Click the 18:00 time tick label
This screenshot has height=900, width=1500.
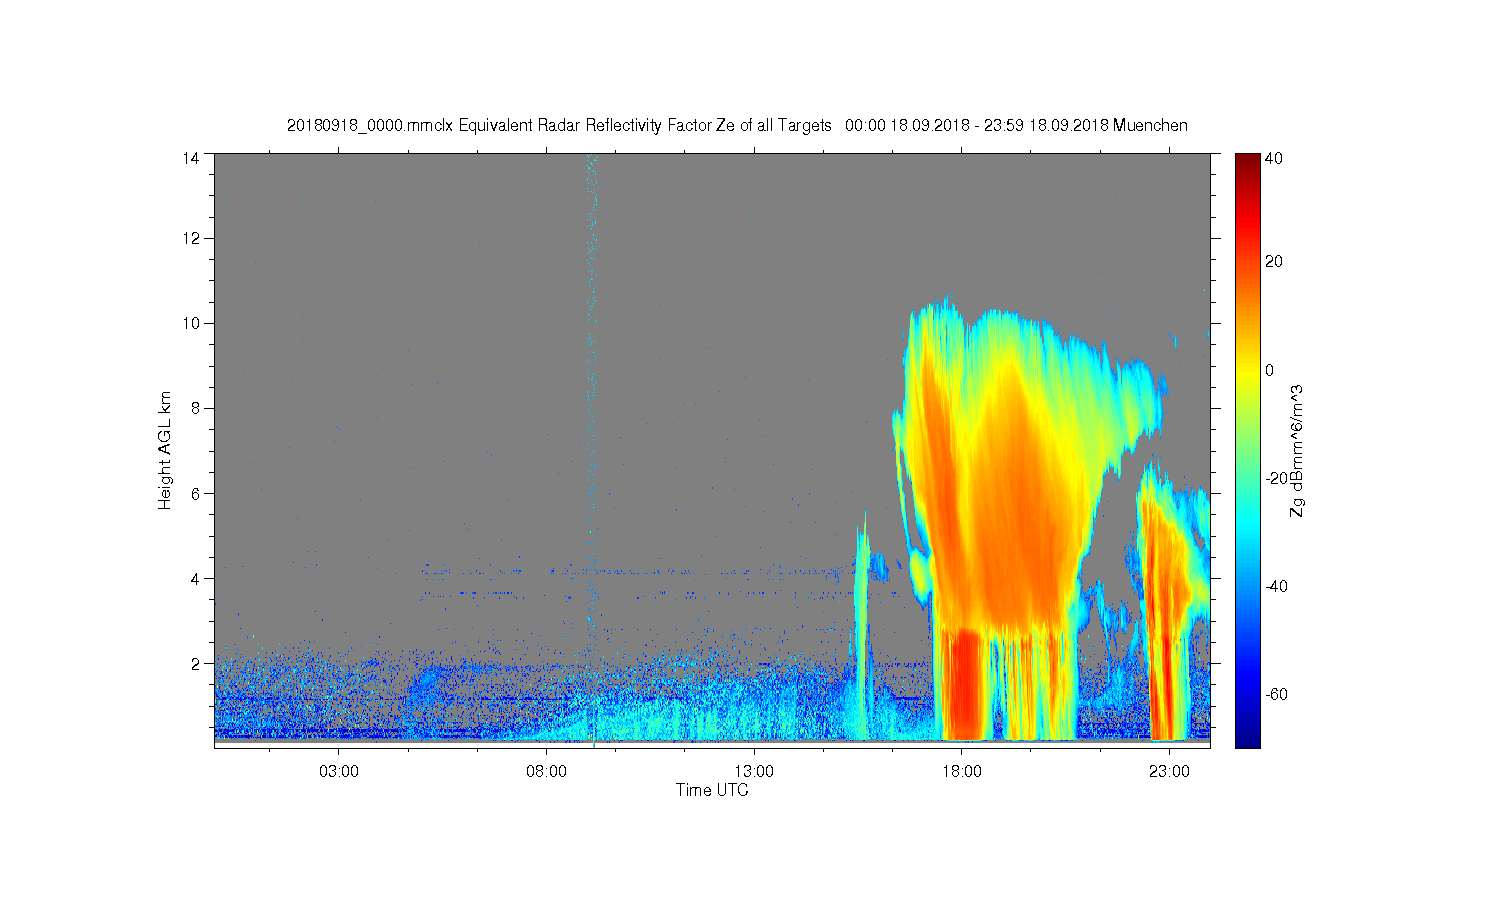pyautogui.click(x=961, y=772)
